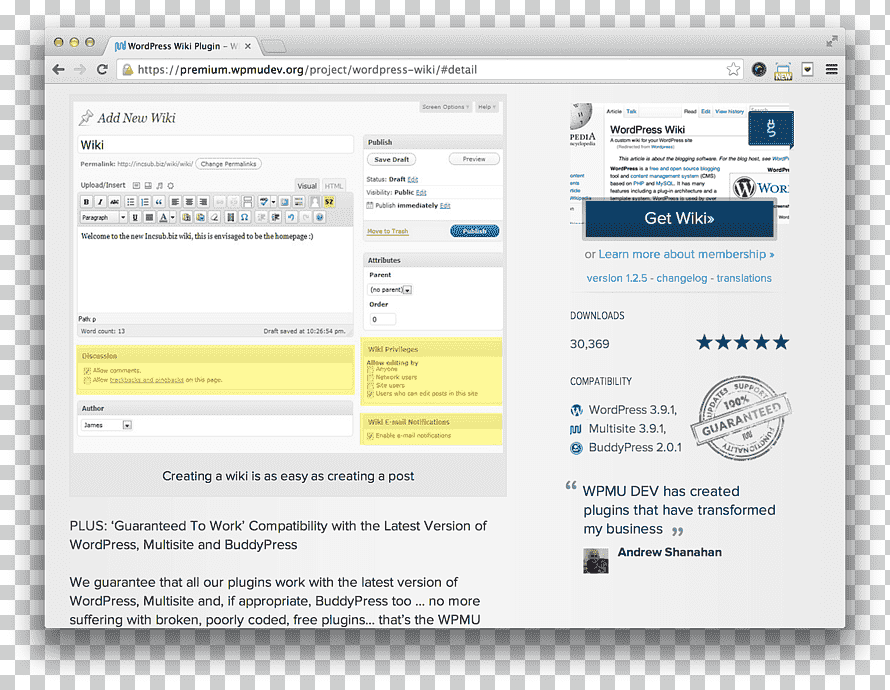Toggle Enable e-mail notifications checkbox
This screenshot has height=690, width=890.
(370, 436)
